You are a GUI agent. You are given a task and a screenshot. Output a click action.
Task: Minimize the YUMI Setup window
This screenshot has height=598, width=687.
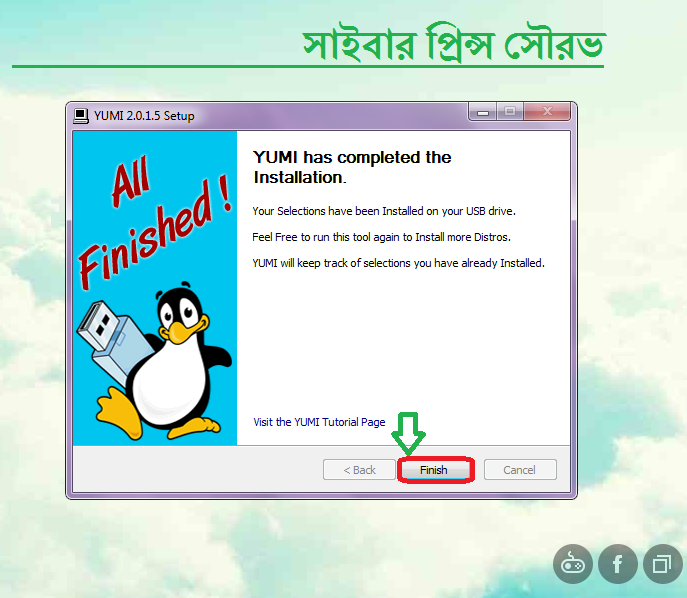point(482,112)
